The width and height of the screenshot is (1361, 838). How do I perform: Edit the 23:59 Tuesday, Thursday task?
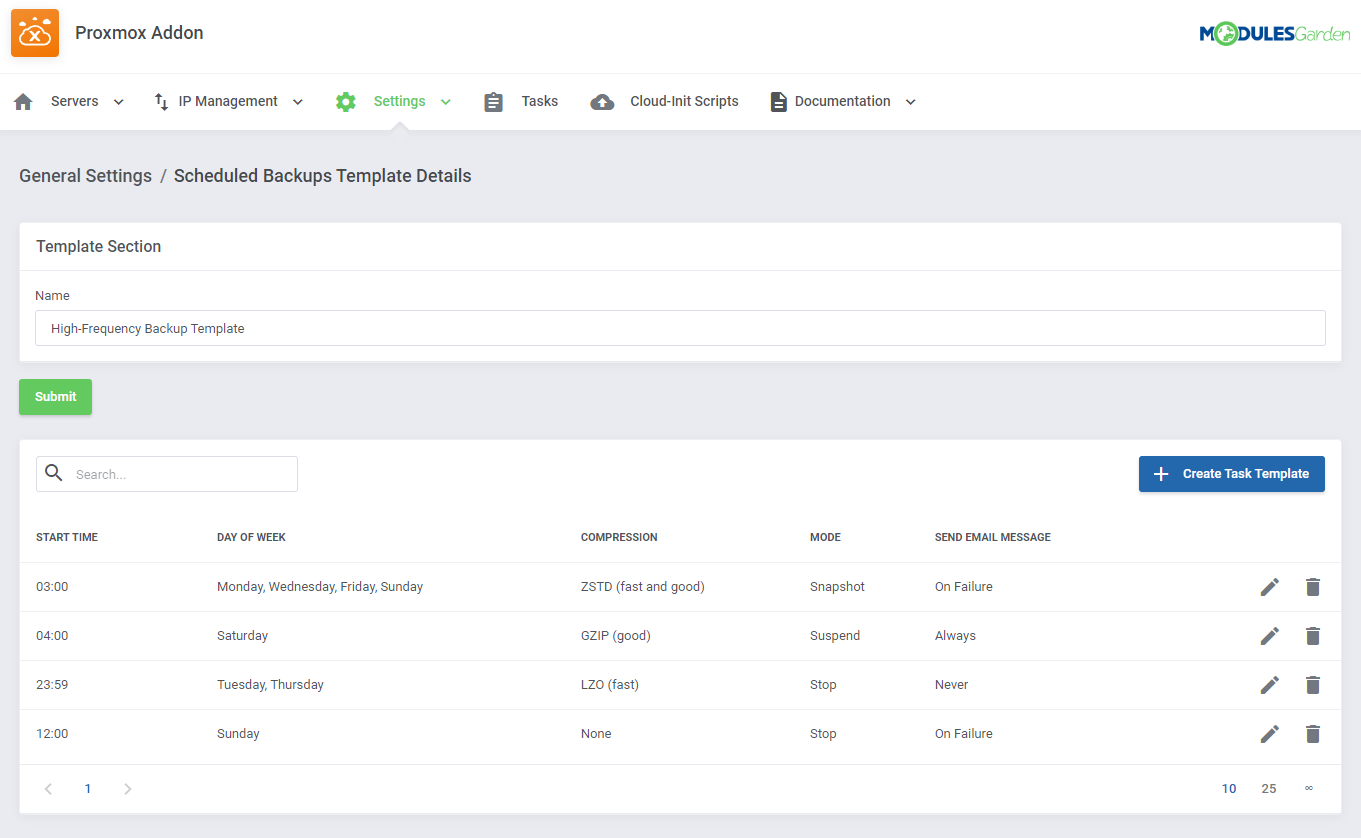point(1270,685)
